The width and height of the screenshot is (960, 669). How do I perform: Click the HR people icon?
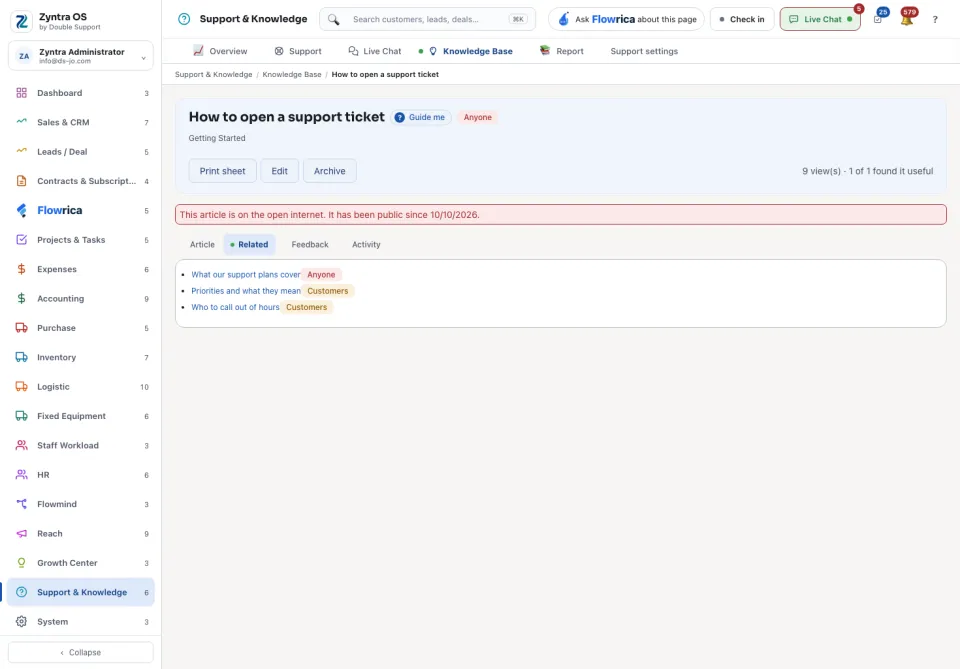pos(21,474)
